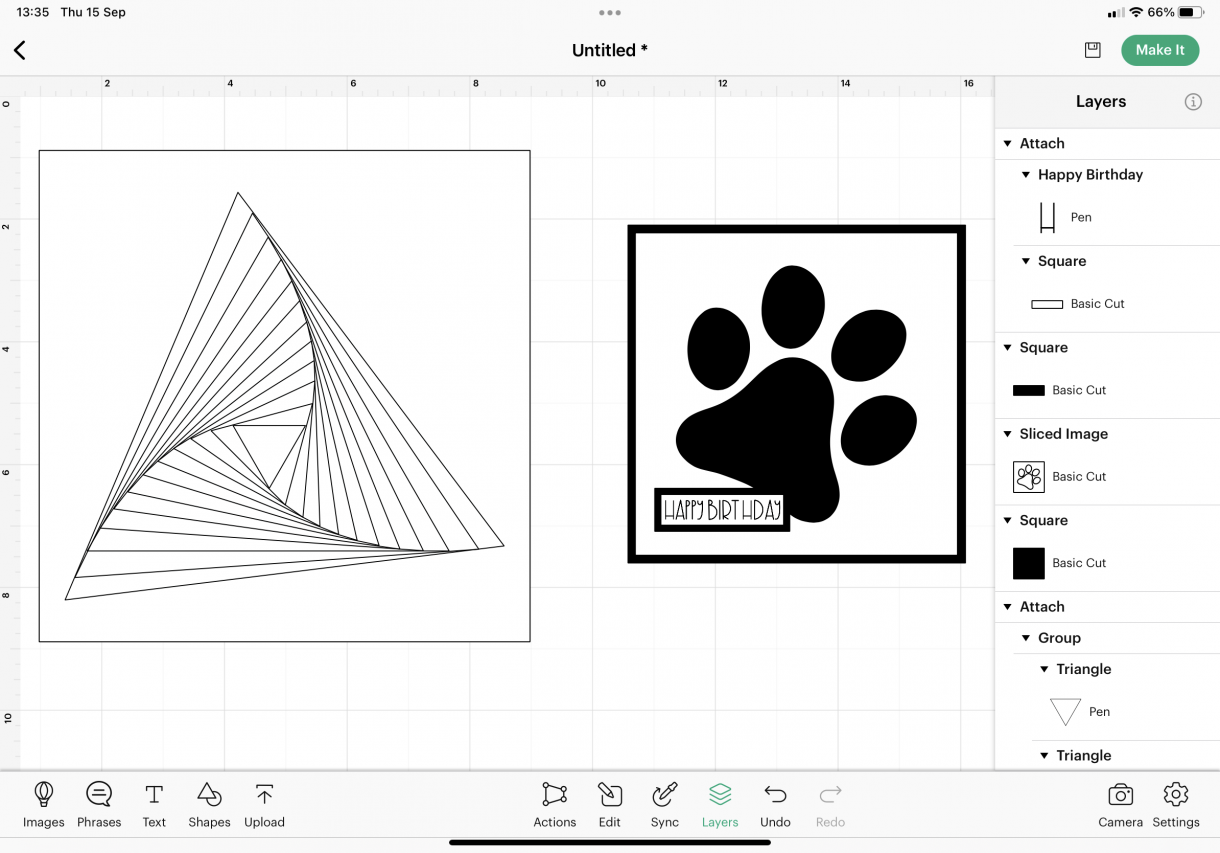Collapse the Square layer under Happy Birthday
The width and height of the screenshot is (1220, 853).
[x=1026, y=262]
